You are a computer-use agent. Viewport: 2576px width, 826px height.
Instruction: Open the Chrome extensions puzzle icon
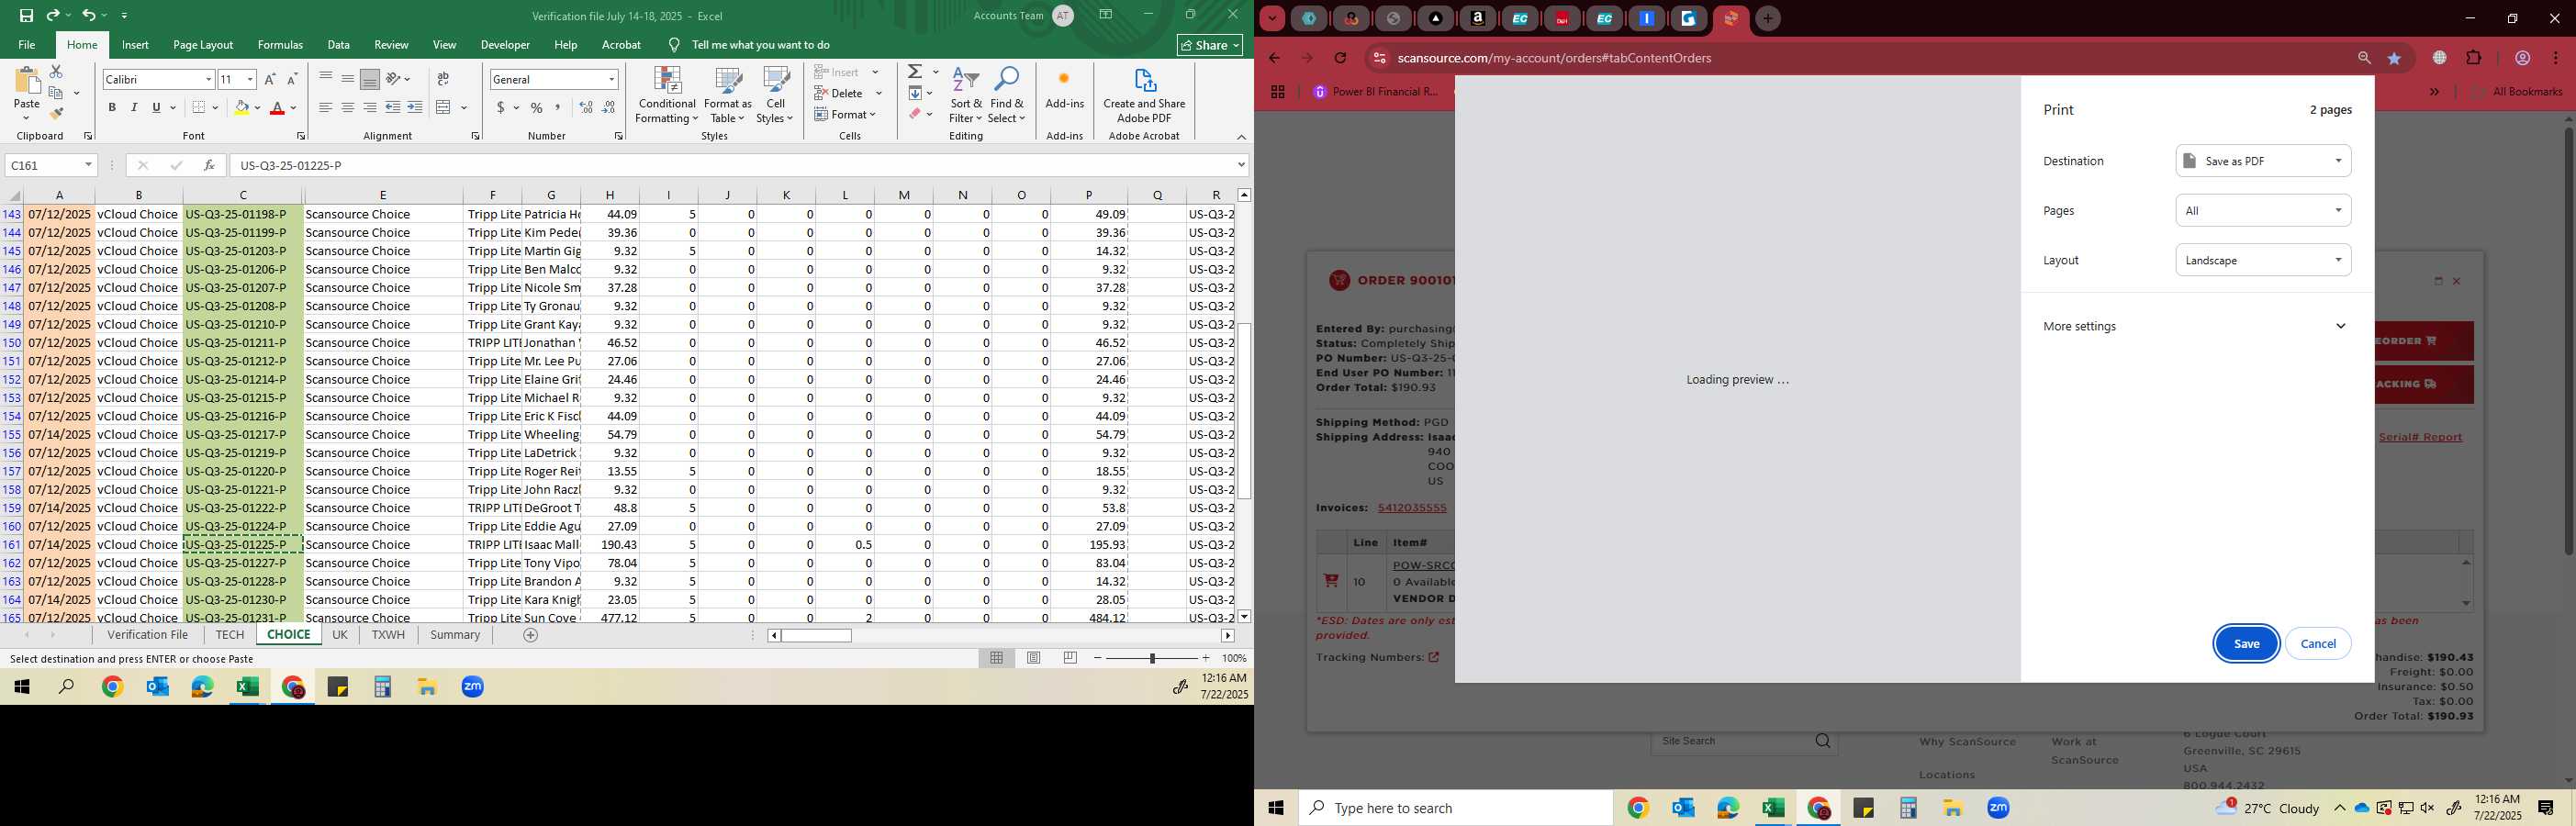tap(2474, 58)
